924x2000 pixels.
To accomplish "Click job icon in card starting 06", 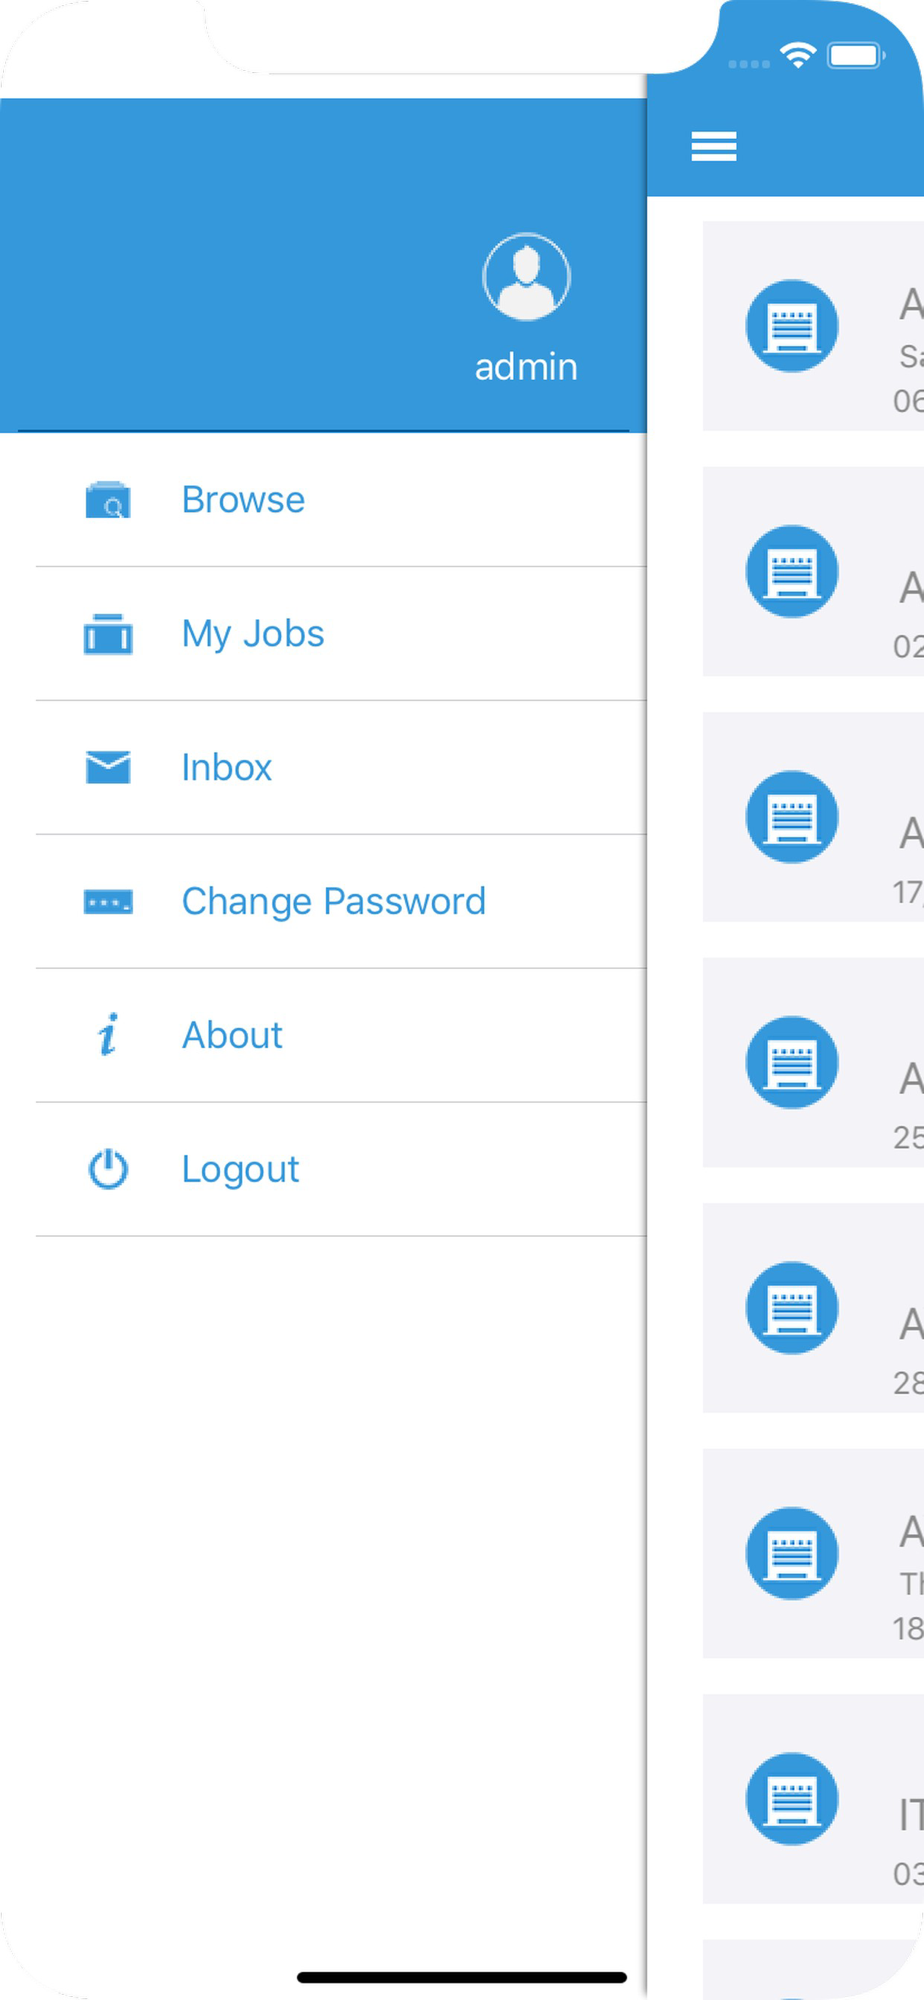I will pyautogui.click(x=792, y=326).
